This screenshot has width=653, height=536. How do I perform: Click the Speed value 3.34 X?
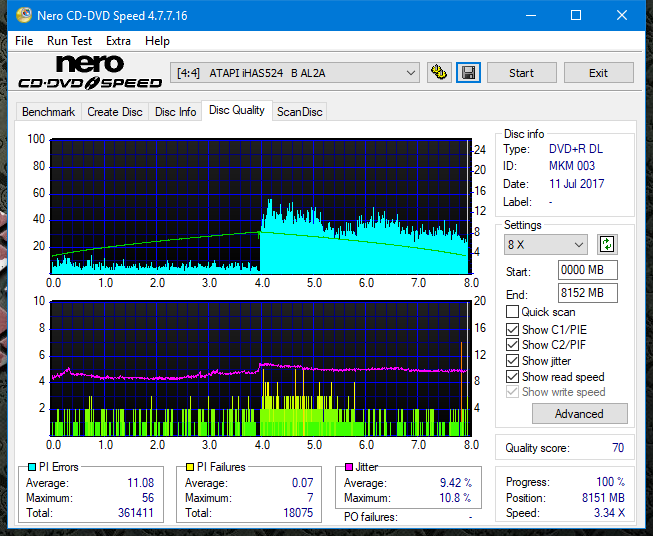tap(609, 513)
